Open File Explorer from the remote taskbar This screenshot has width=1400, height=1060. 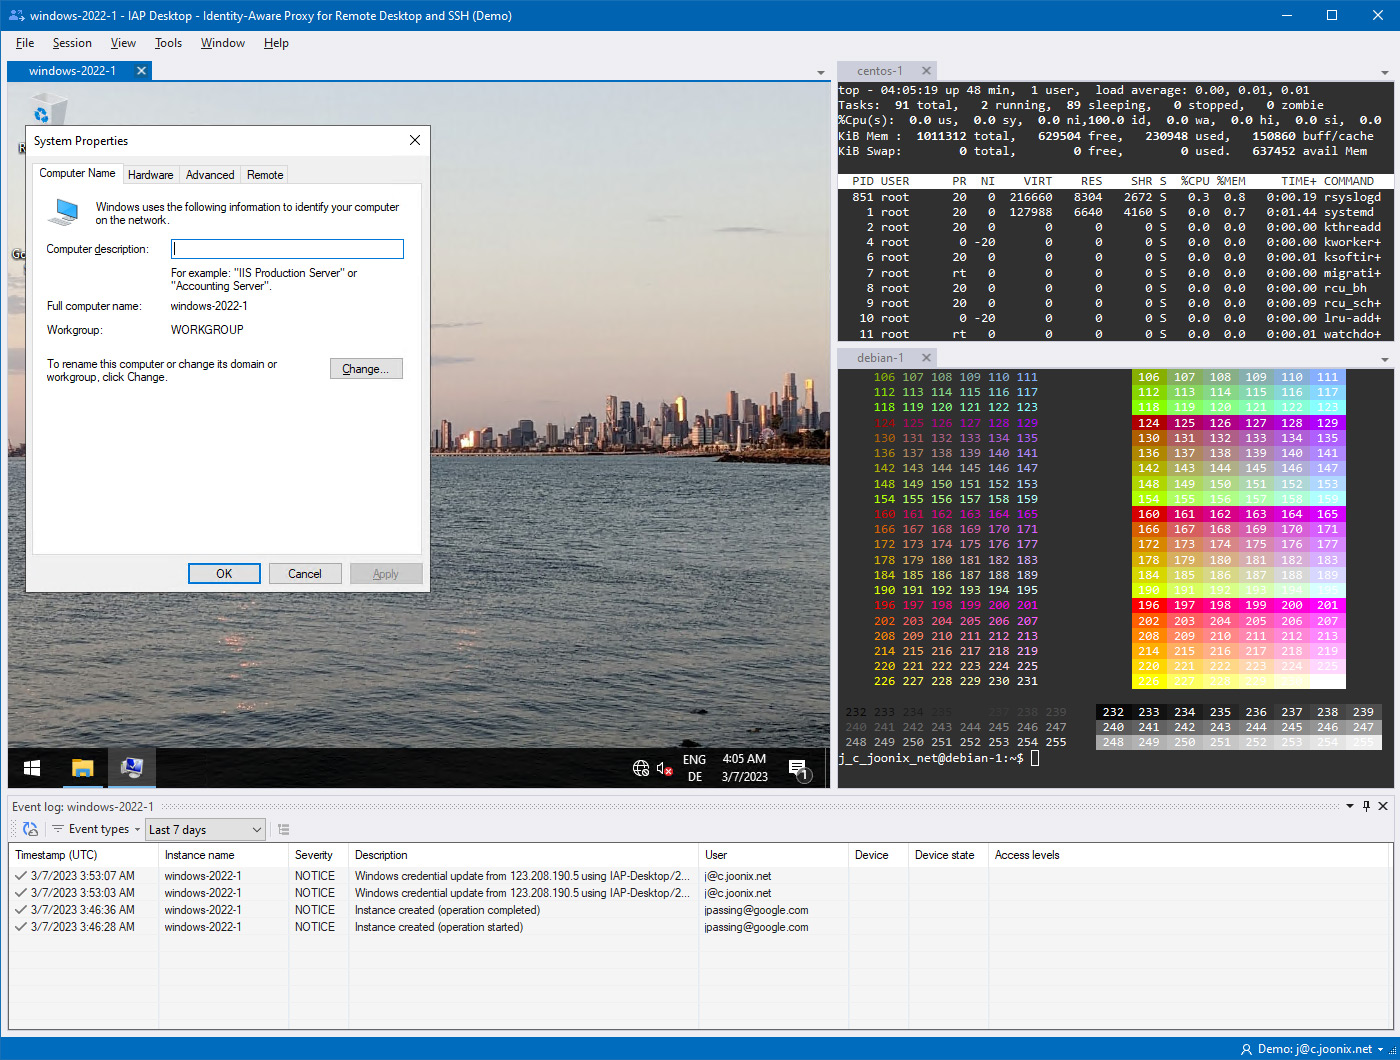coord(82,768)
